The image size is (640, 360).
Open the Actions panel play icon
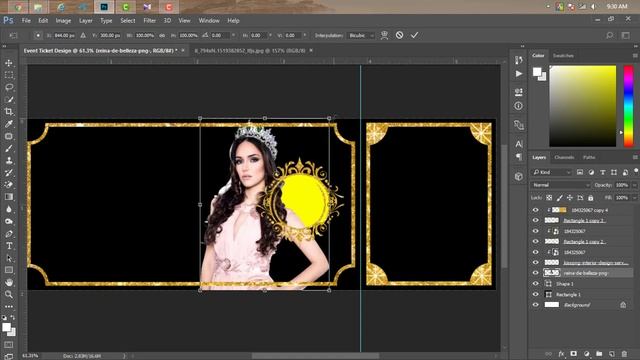click(519, 74)
